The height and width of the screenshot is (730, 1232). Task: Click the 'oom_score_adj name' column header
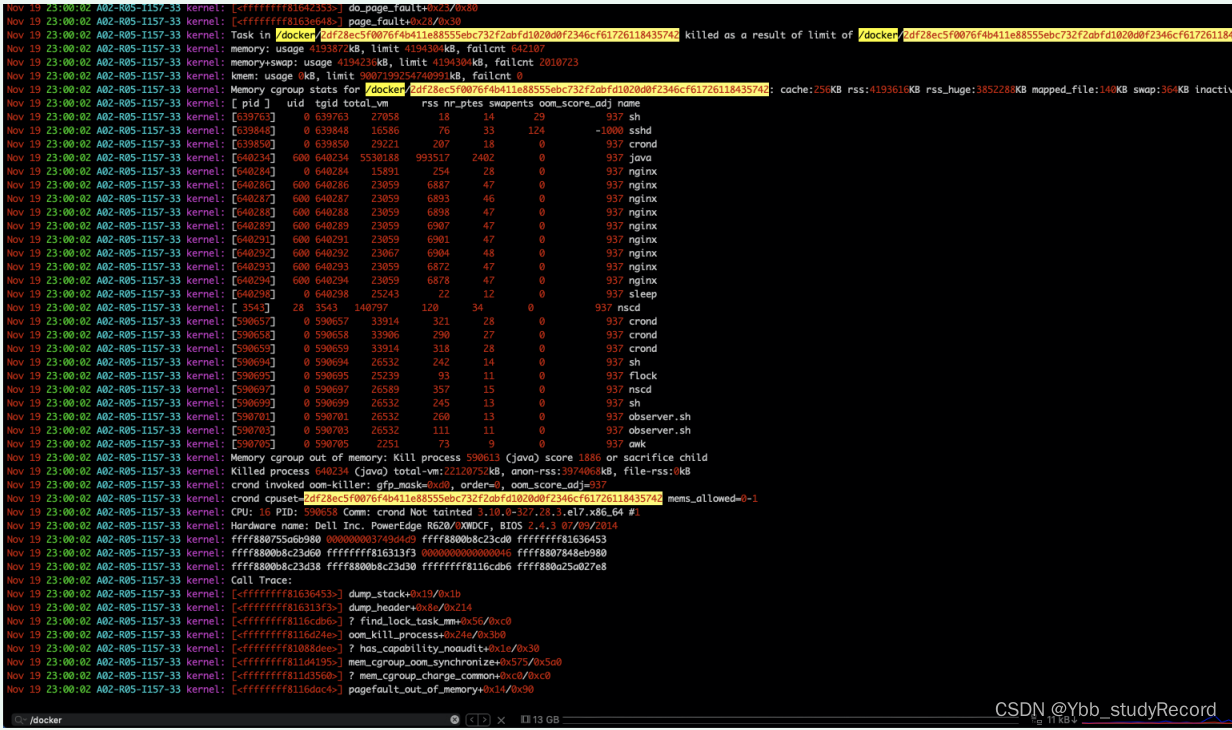click(590, 103)
